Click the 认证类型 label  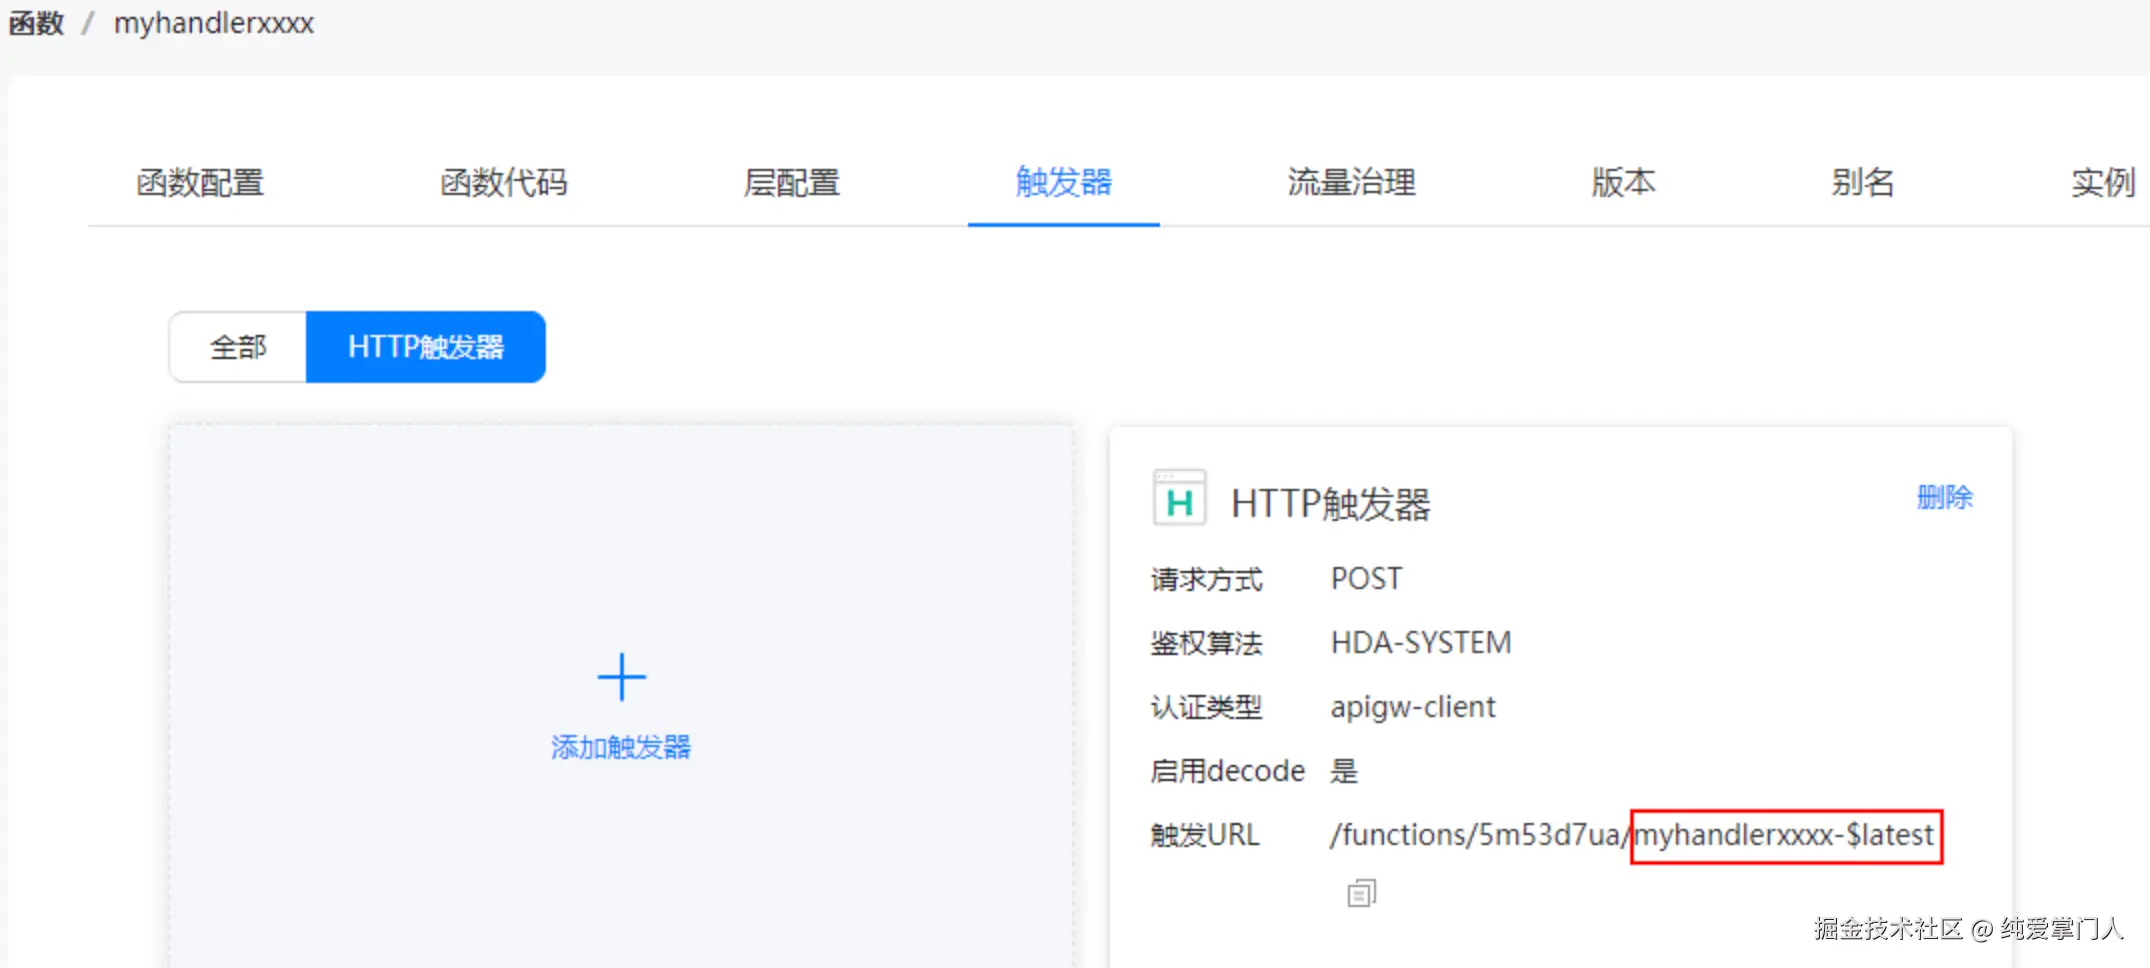[x=1206, y=707]
